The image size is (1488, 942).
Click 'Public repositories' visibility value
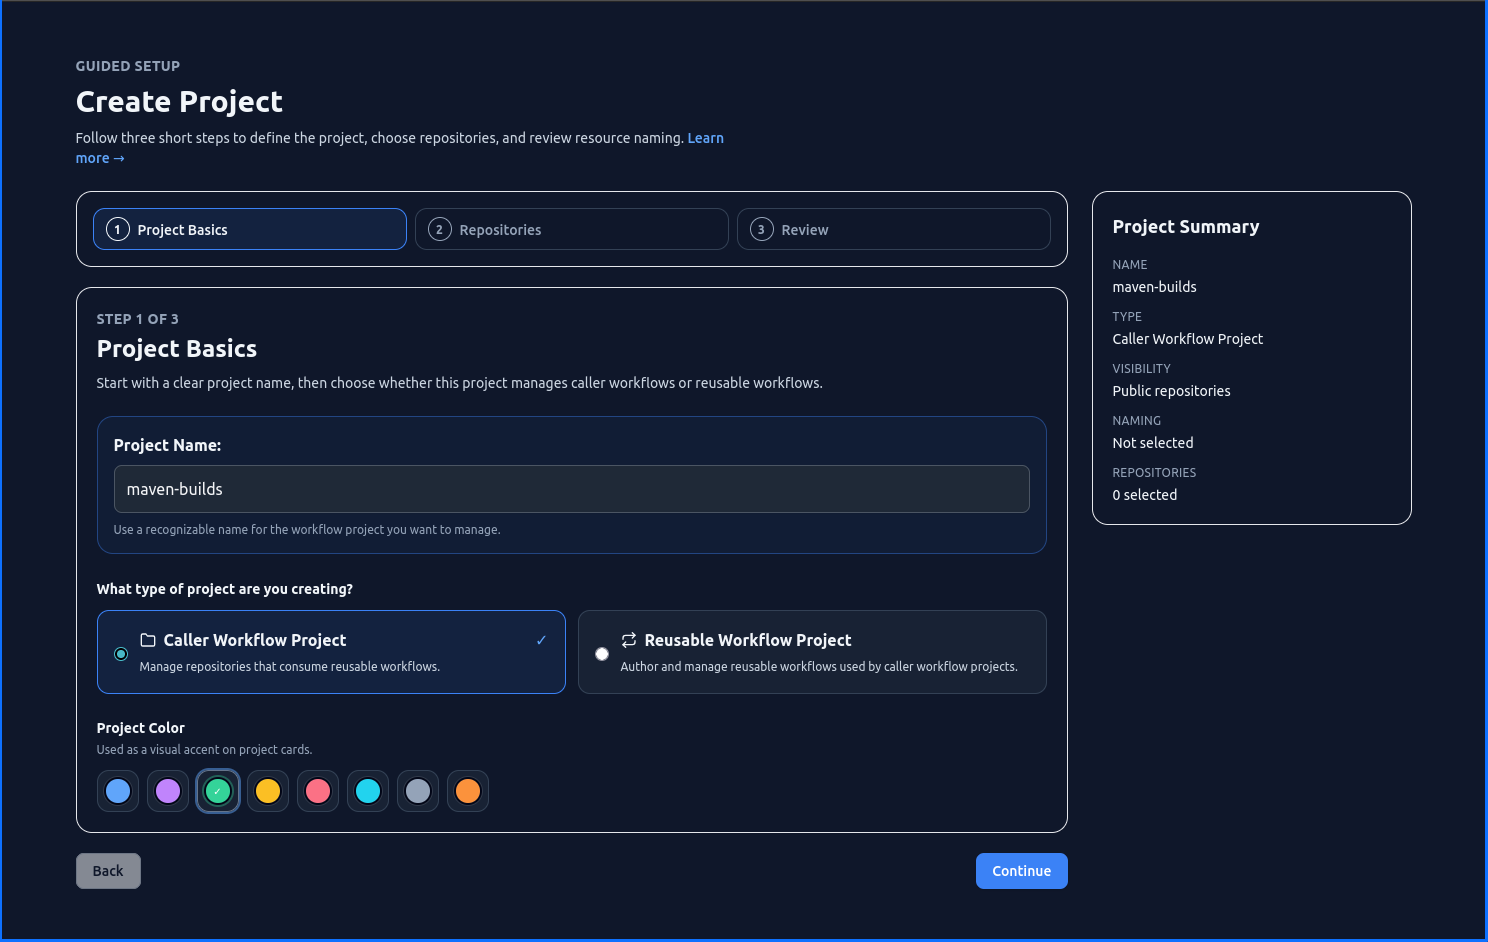pos(1172,391)
